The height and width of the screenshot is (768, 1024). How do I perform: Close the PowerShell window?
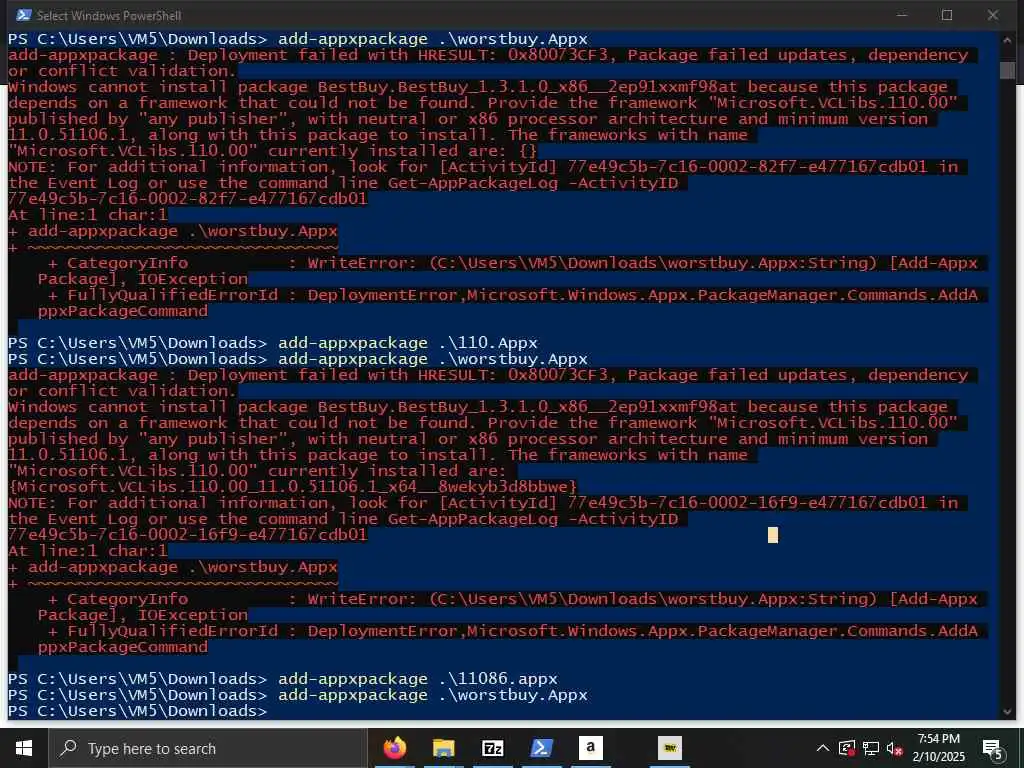(x=993, y=15)
